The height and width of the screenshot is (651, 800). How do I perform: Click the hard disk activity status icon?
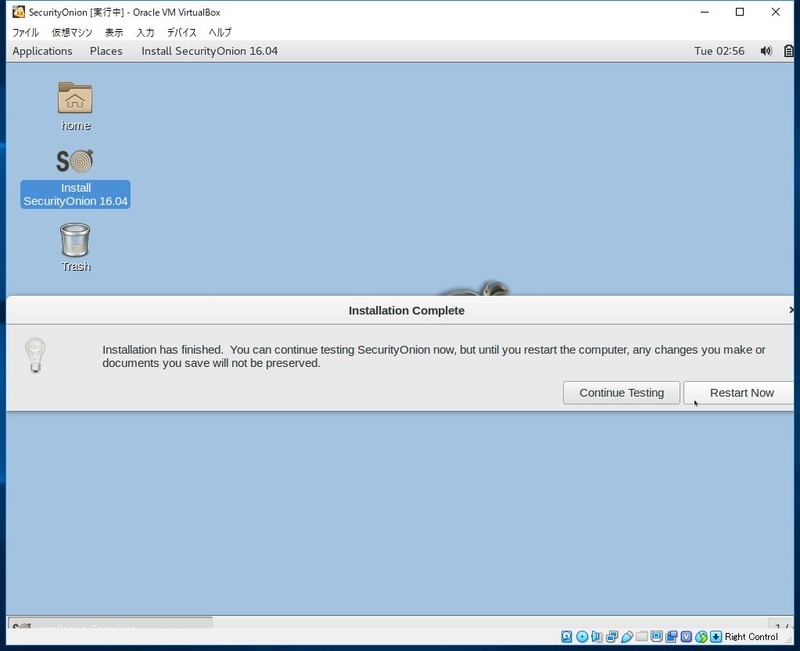pyautogui.click(x=566, y=636)
